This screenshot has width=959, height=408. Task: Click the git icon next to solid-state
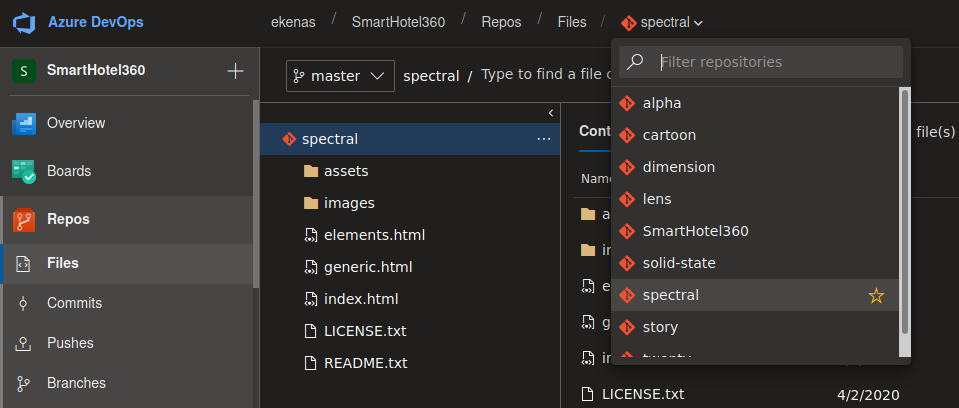(x=627, y=263)
